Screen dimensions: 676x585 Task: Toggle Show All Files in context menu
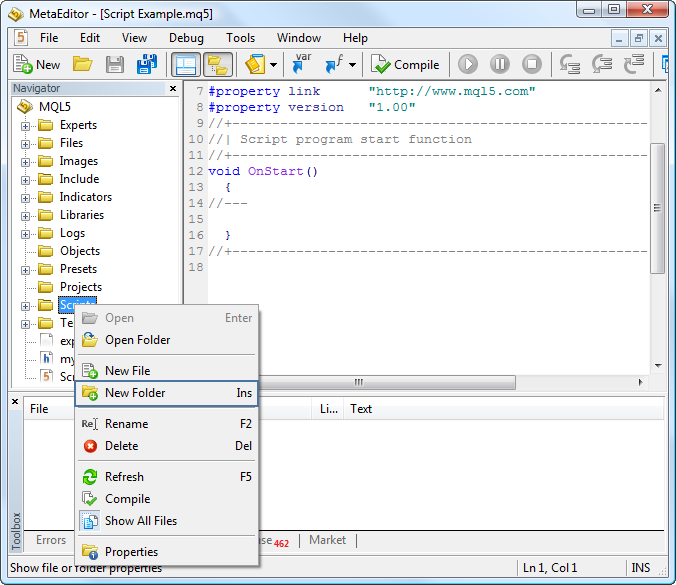point(166,521)
